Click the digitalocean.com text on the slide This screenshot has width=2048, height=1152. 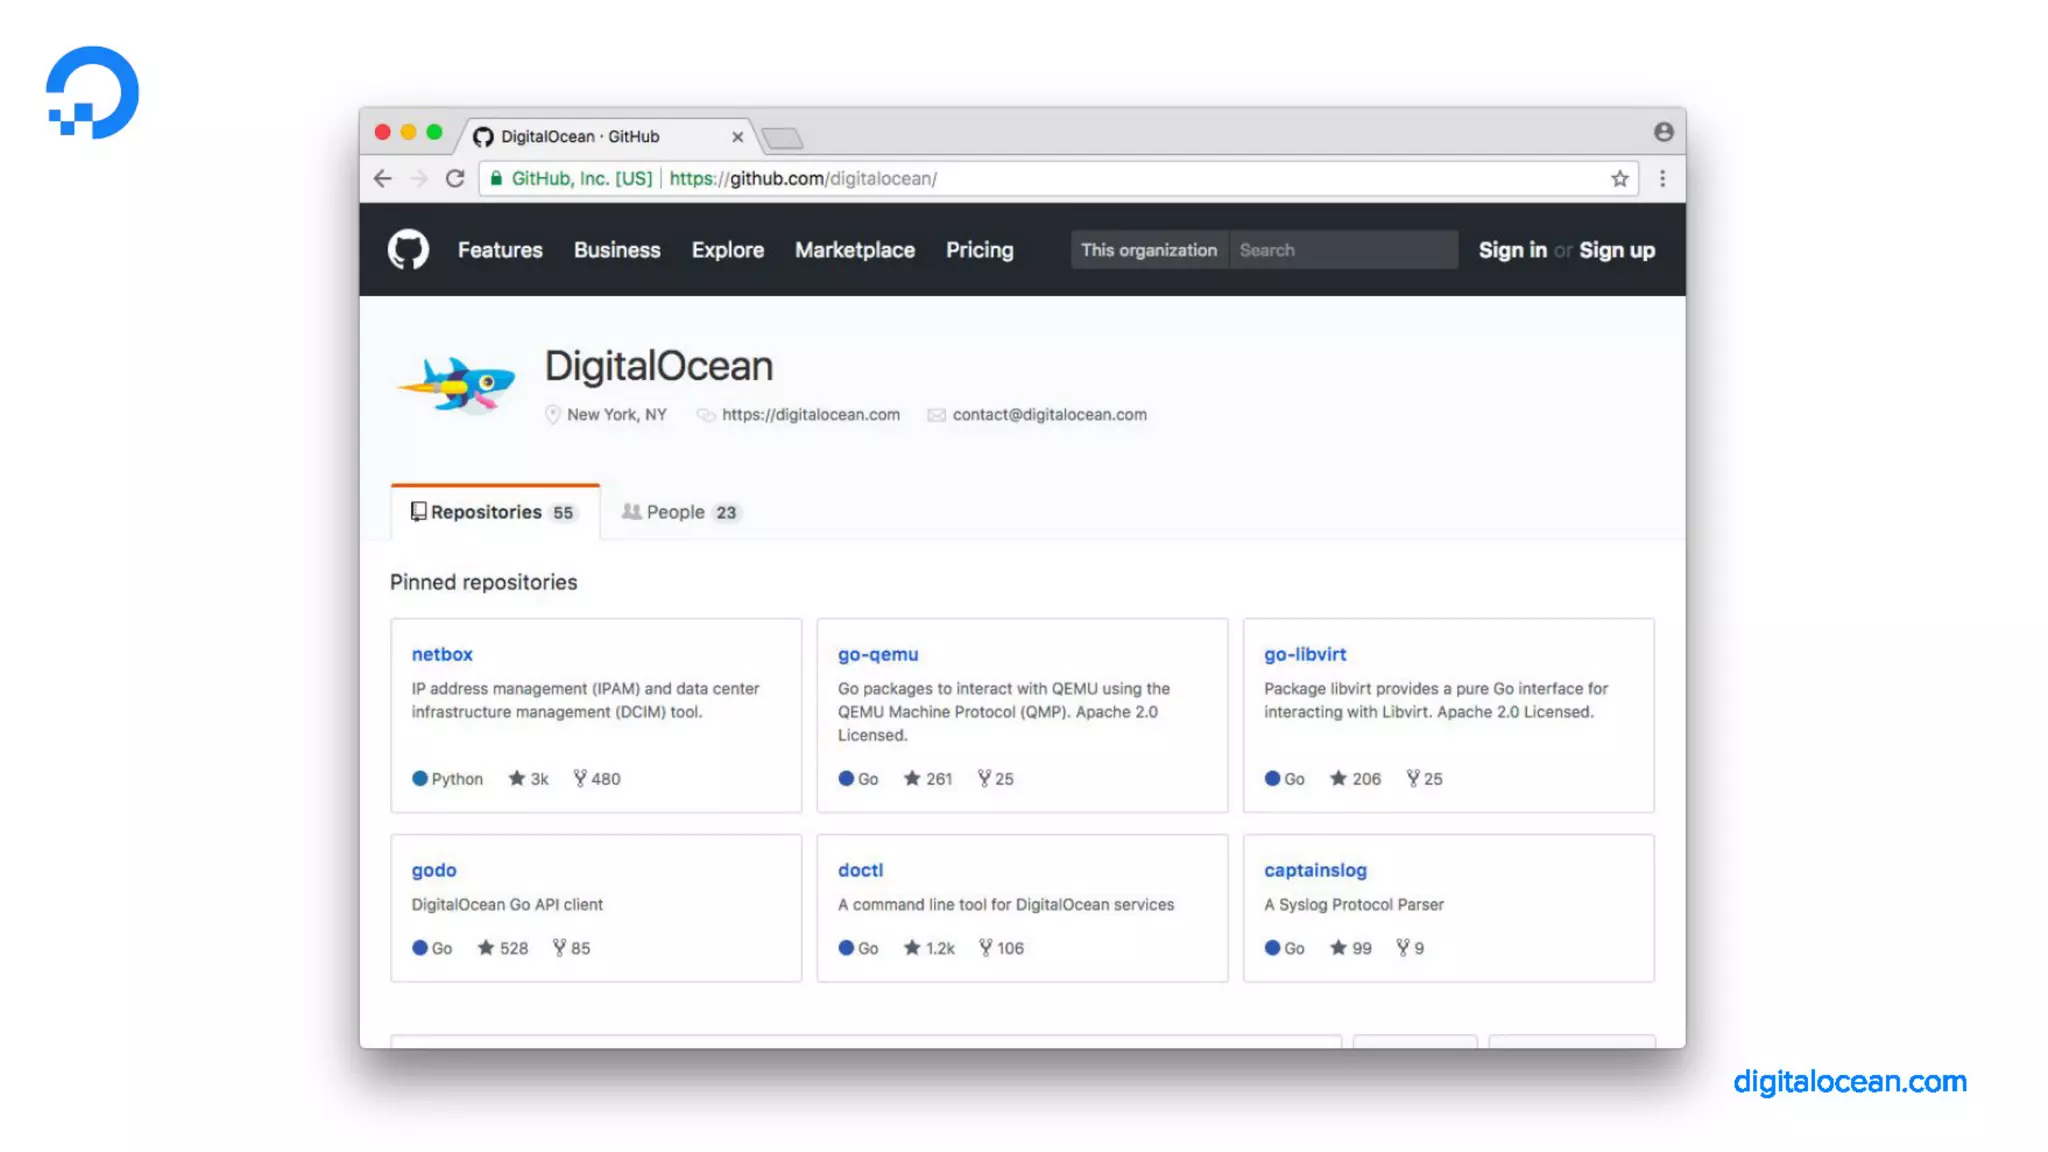point(1850,1082)
